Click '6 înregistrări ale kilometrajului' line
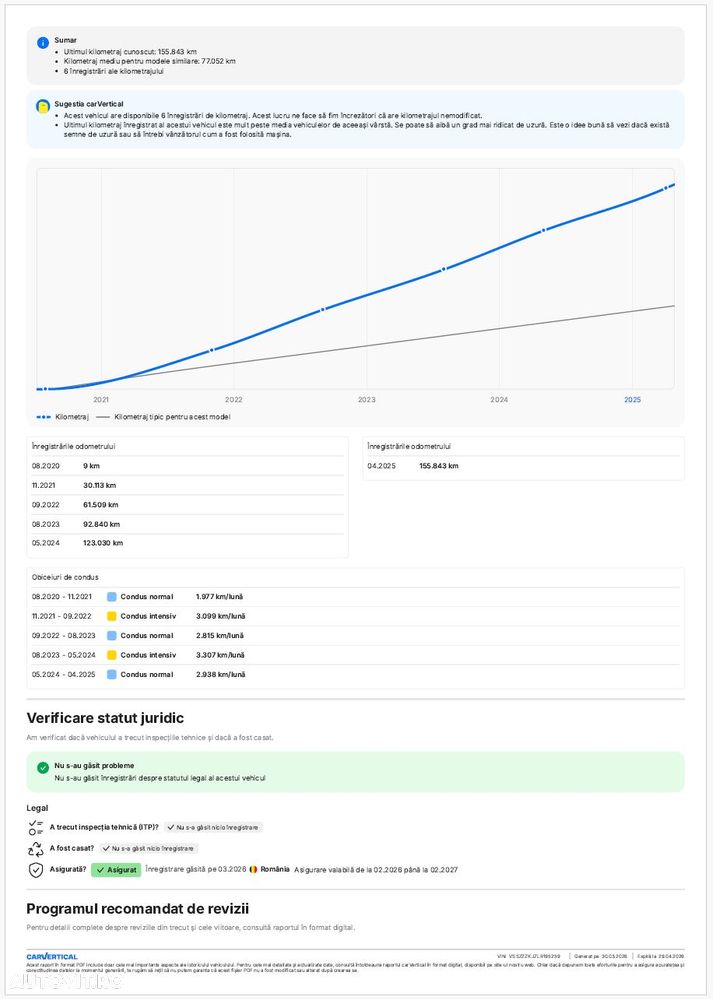 click(113, 71)
